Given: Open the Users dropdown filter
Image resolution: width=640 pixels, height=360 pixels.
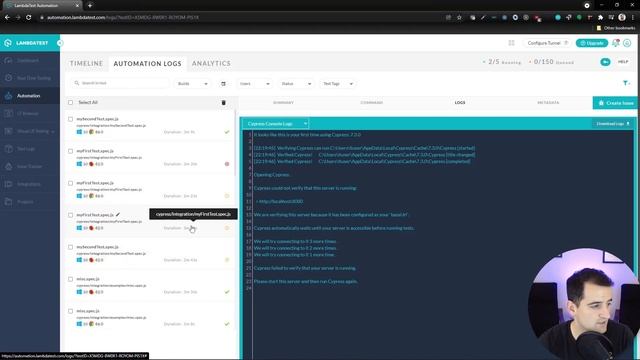Looking at the screenshot, I should pos(255,84).
